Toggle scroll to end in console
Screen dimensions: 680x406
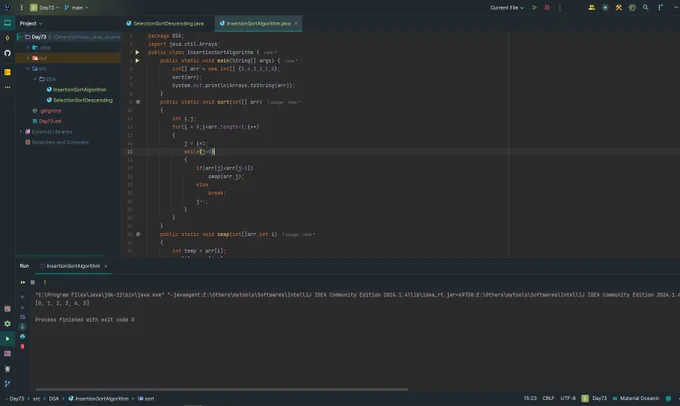click(x=23, y=327)
